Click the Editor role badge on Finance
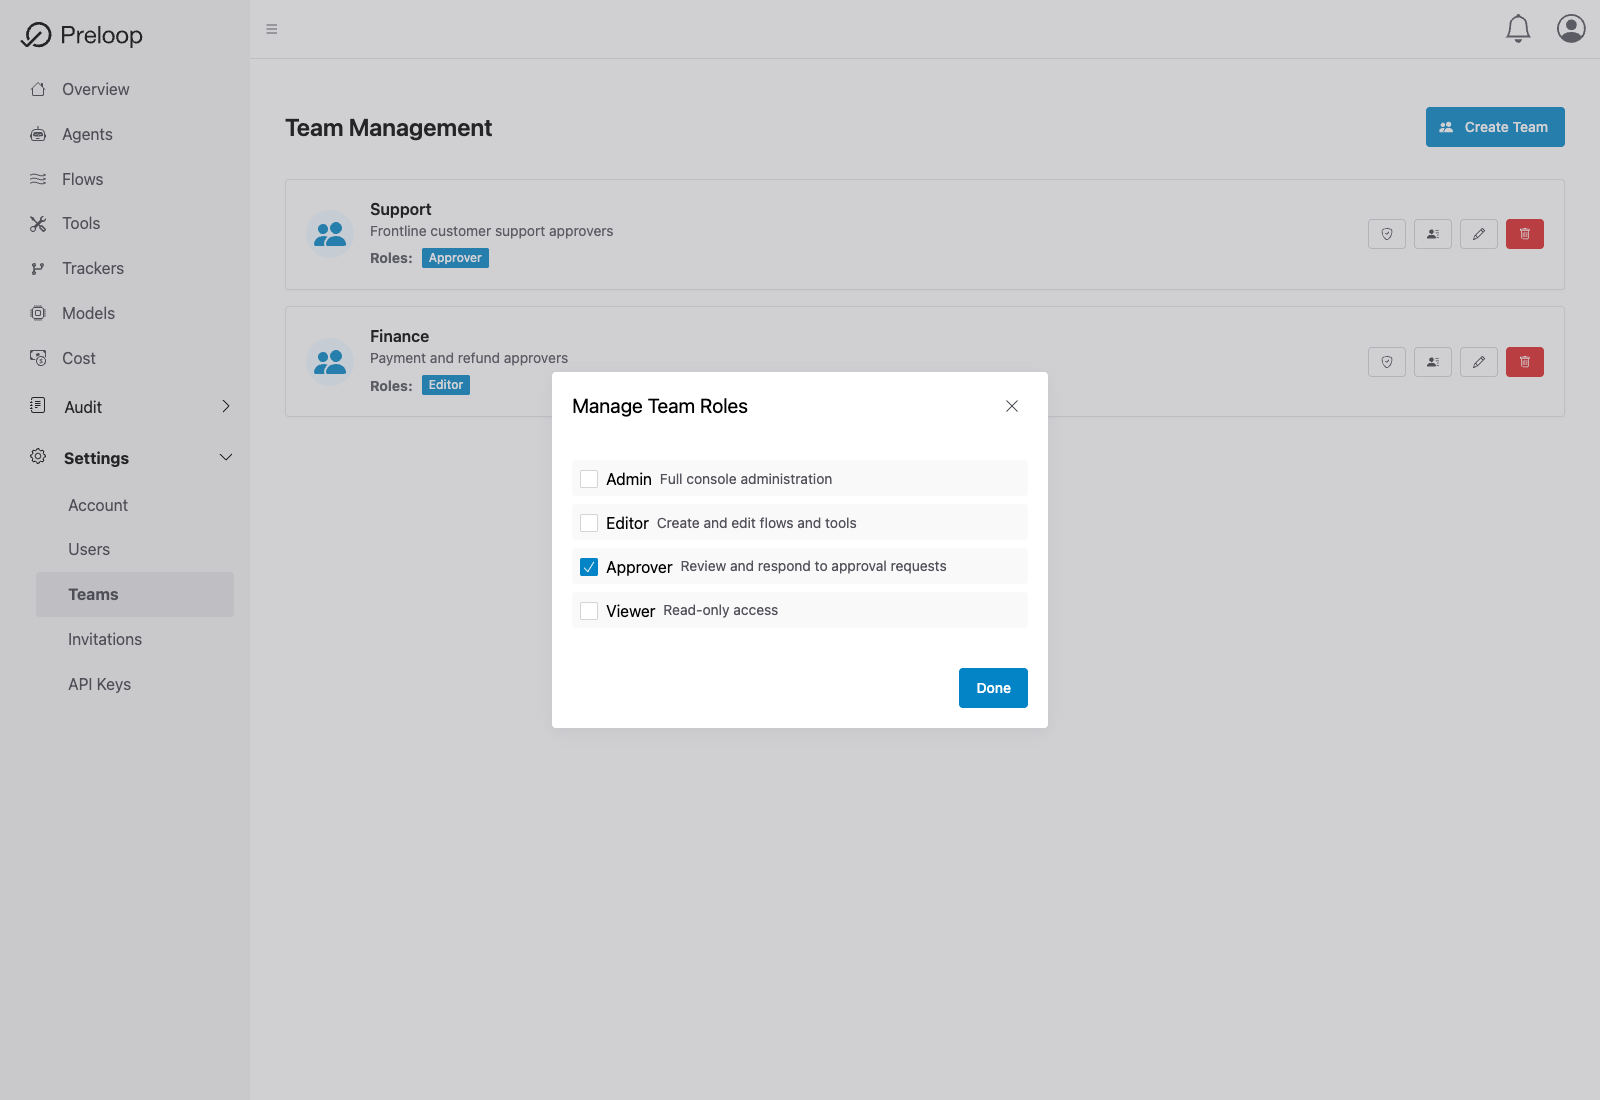Viewport: 1600px width, 1100px height. click(x=446, y=385)
